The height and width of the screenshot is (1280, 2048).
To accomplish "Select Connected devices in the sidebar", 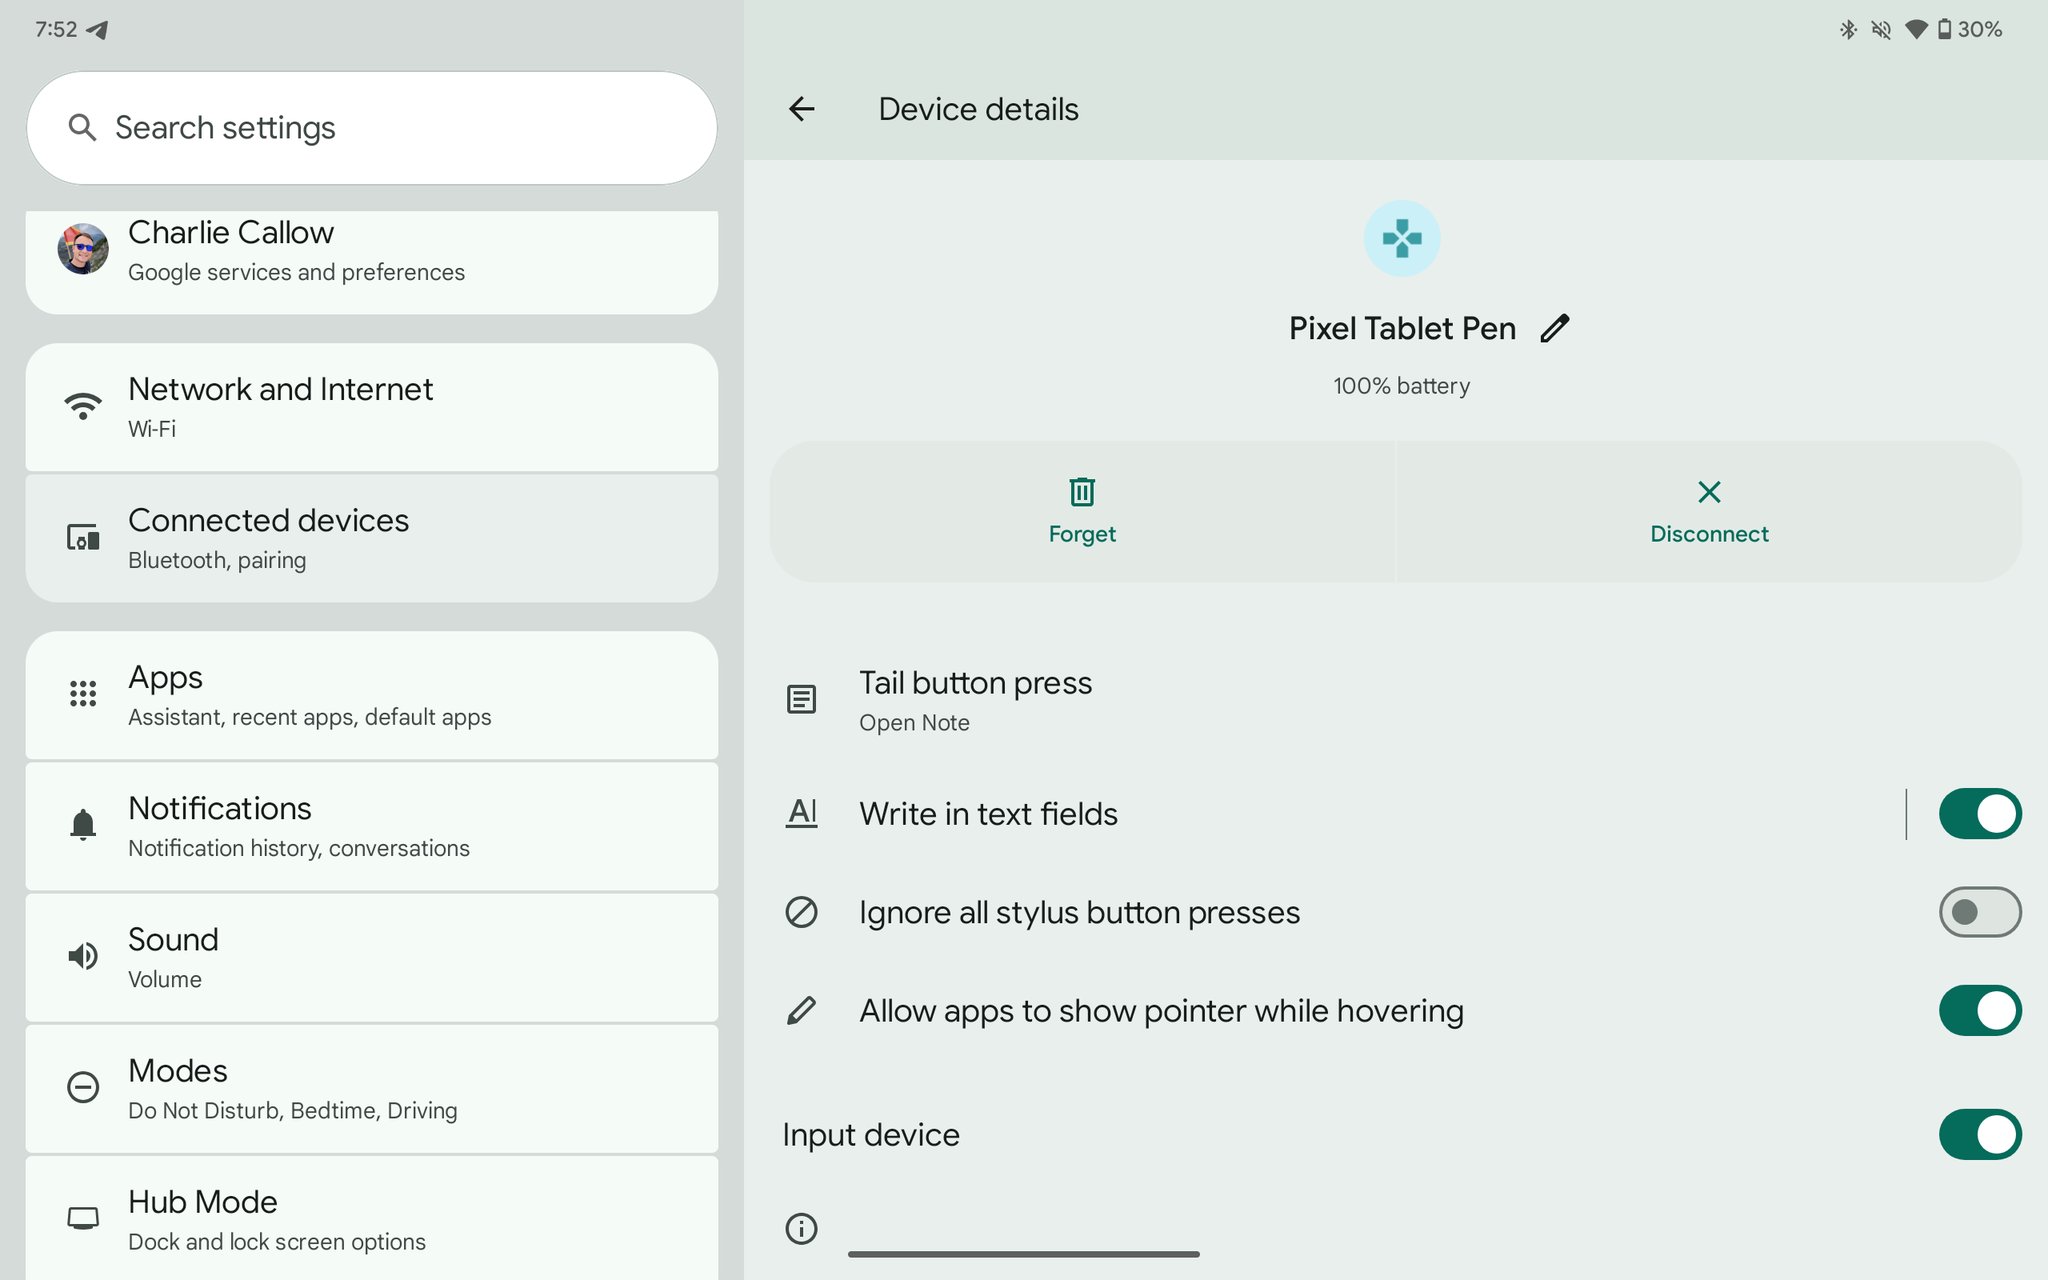I will coord(371,538).
